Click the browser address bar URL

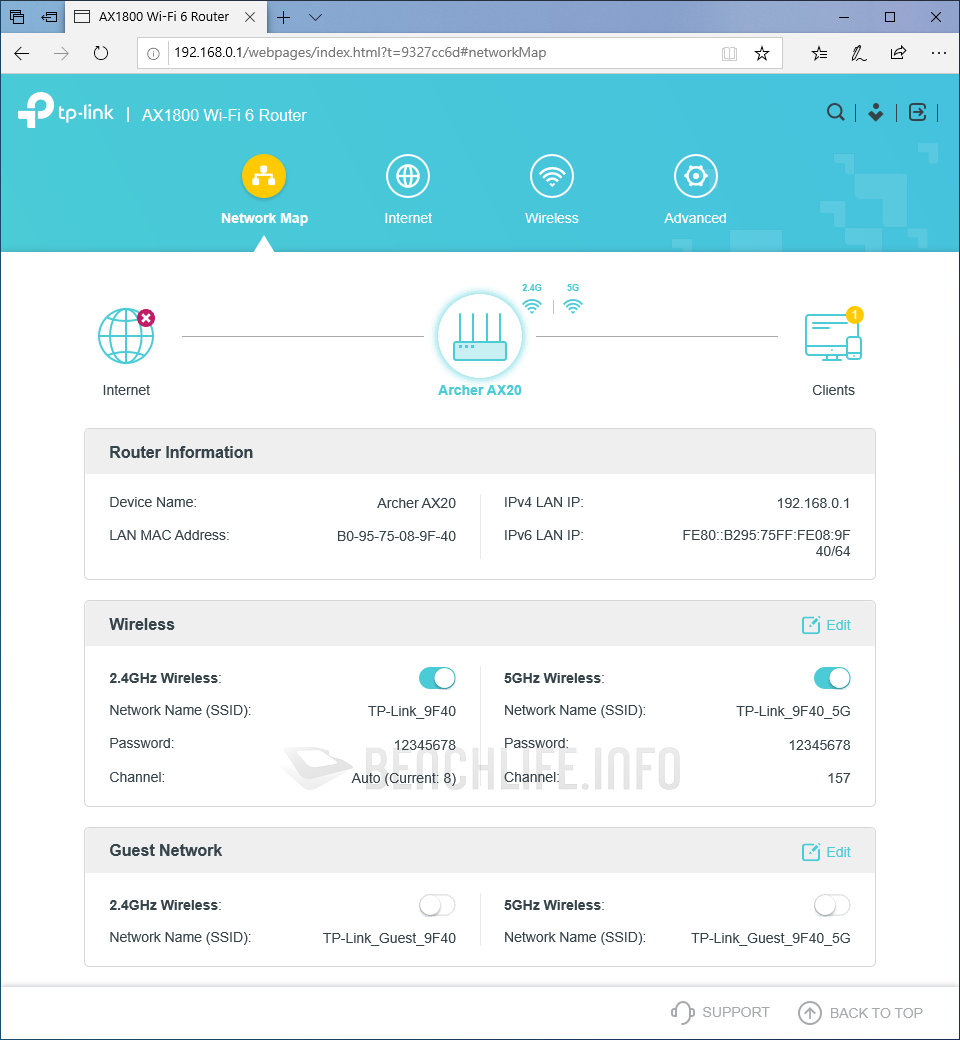coord(360,53)
